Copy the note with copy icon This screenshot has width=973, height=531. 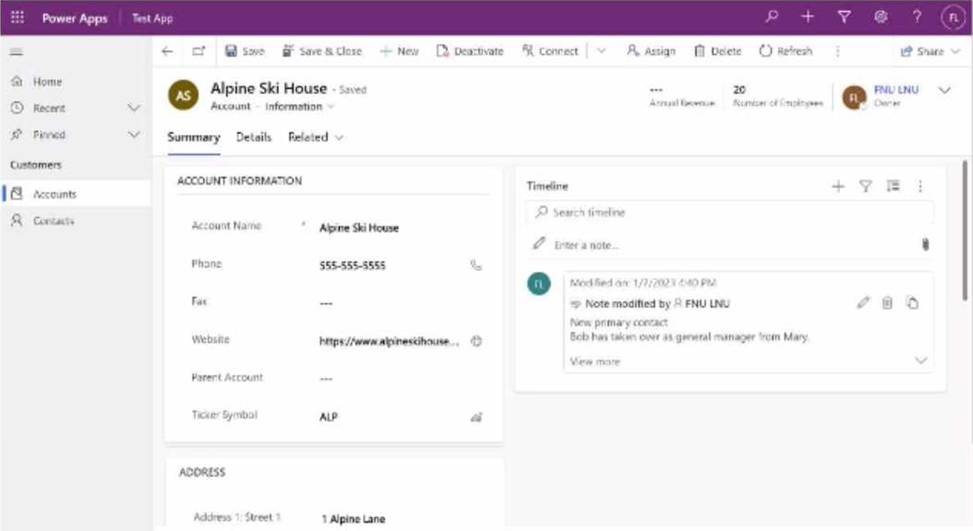912,303
